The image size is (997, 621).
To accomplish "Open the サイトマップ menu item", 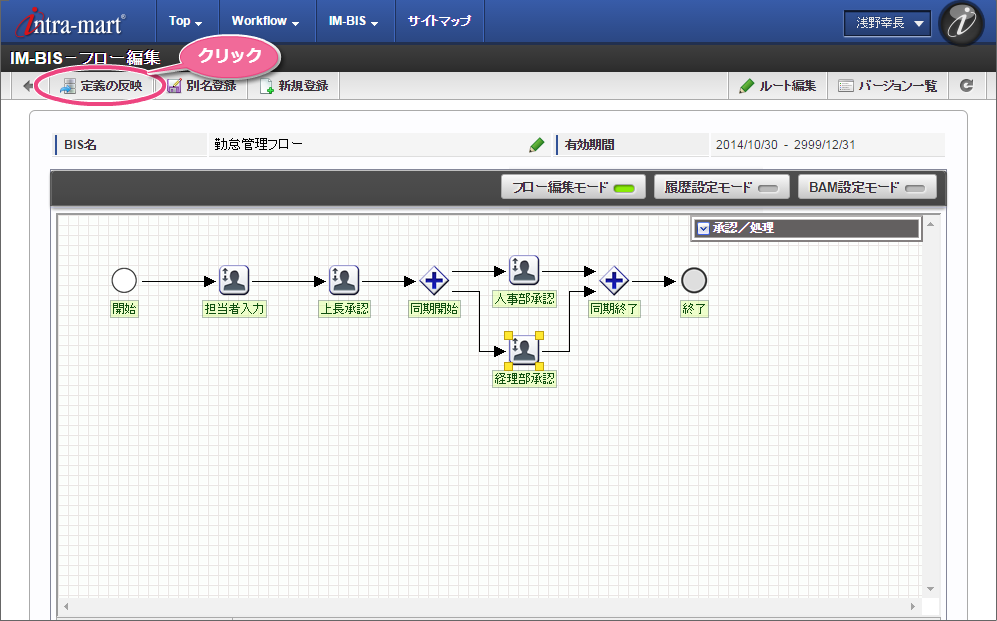I will [439, 21].
